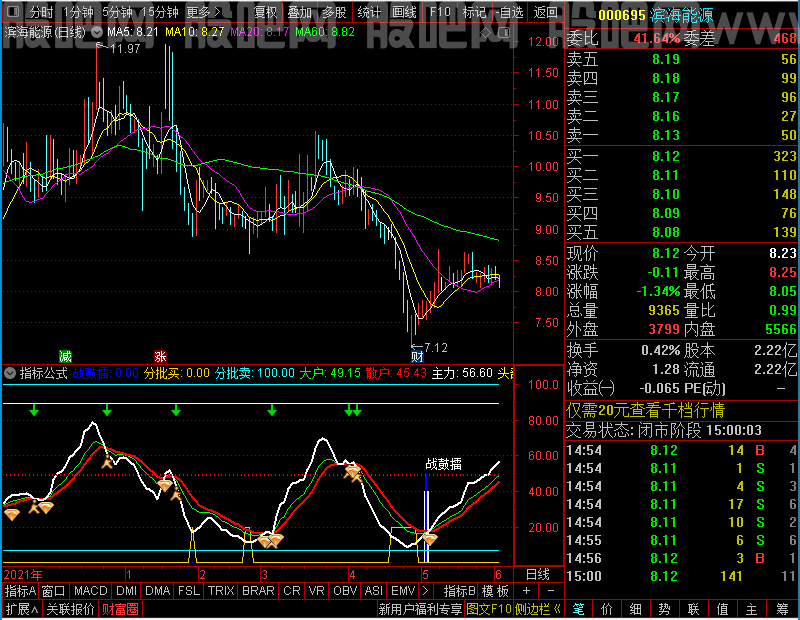Image resolution: width=800 pixels, height=620 pixels.
Task: Click the 返回 back button
Action: [x=545, y=12]
